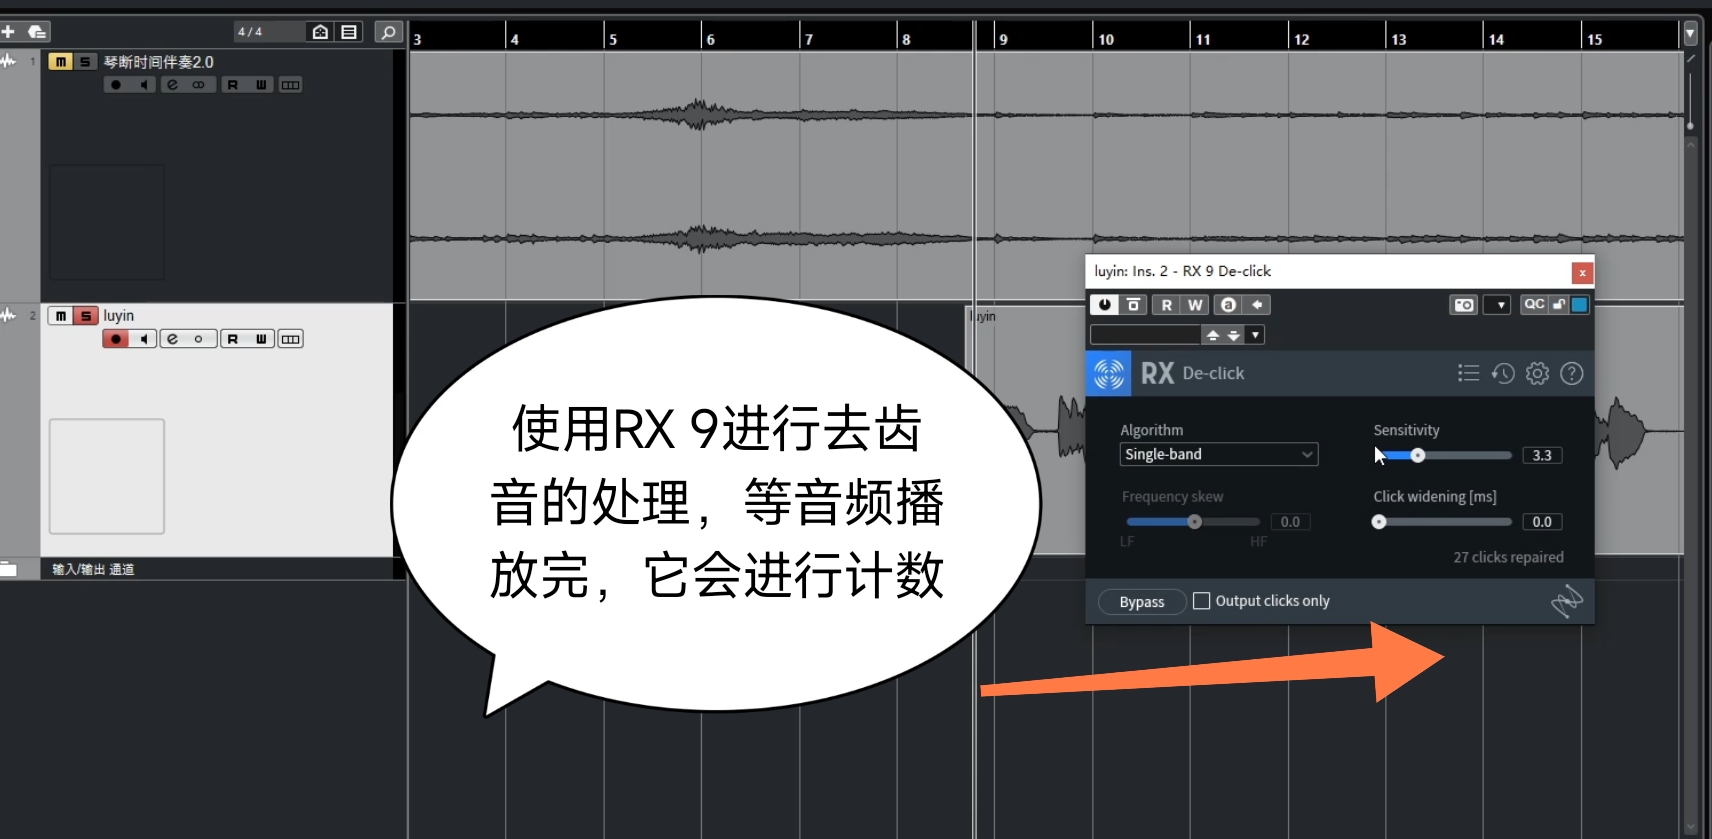Toggle read automation R on 琴断时间伴奏2.0

click(x=233, y=85)
